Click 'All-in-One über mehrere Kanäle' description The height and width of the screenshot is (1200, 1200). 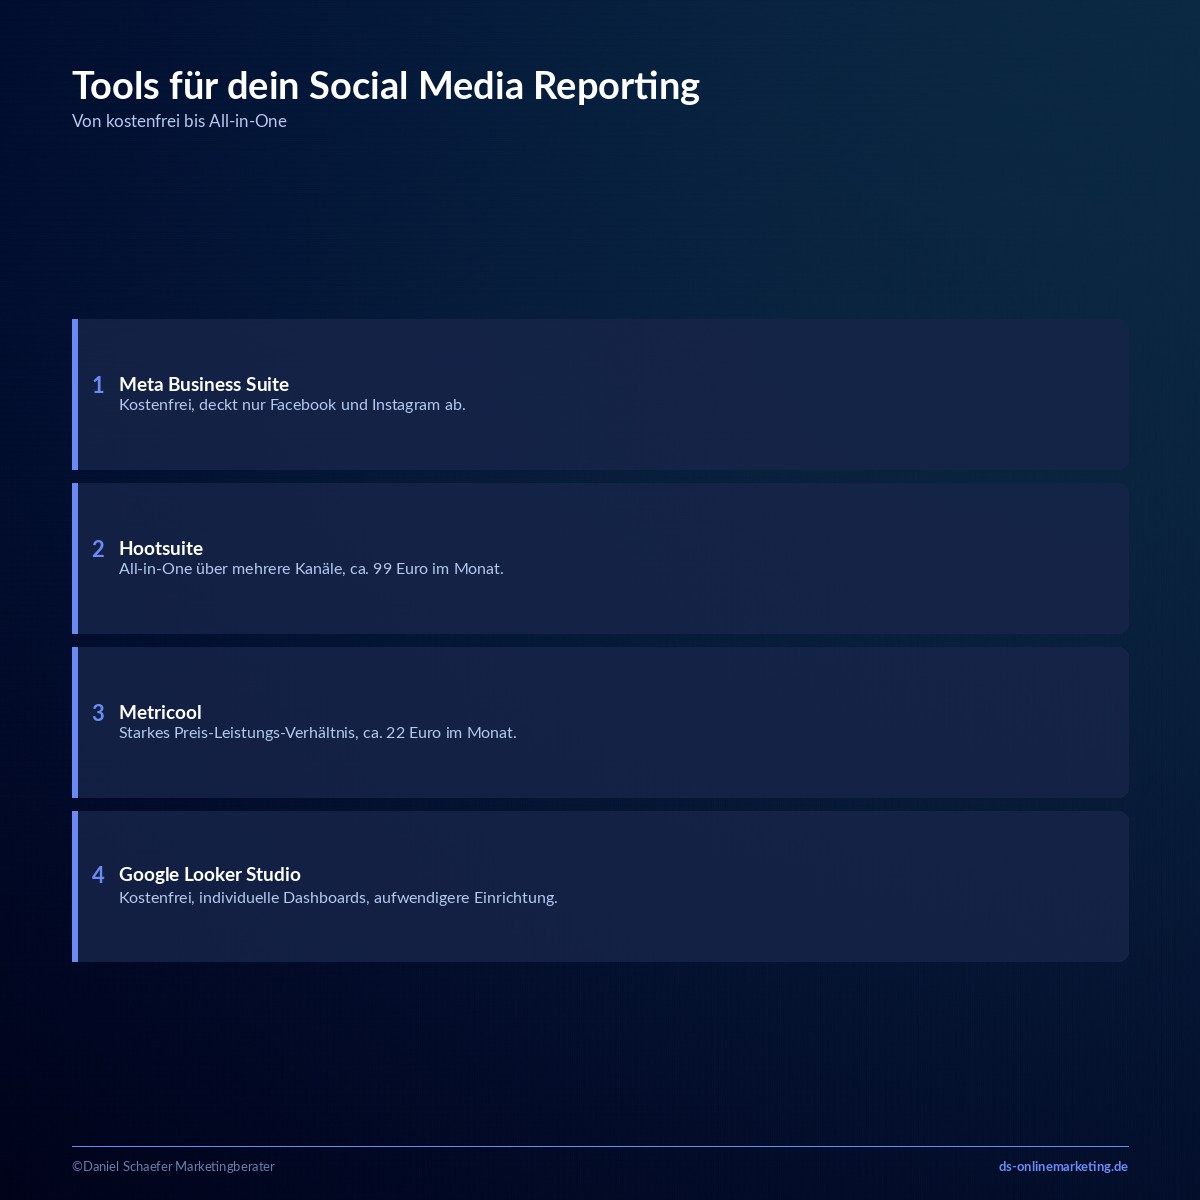point(311,569)
